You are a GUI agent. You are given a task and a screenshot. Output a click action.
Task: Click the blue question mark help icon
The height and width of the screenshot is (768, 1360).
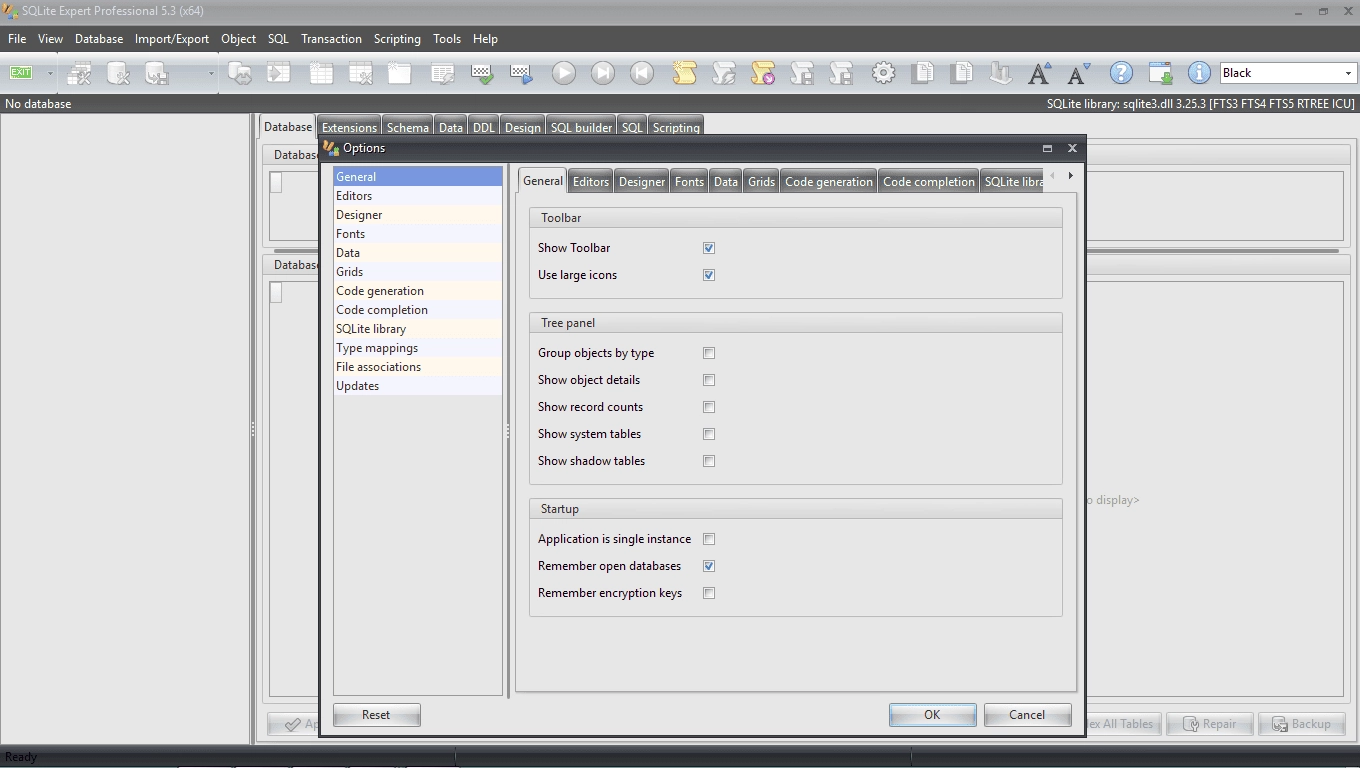tap(1121, 73)
